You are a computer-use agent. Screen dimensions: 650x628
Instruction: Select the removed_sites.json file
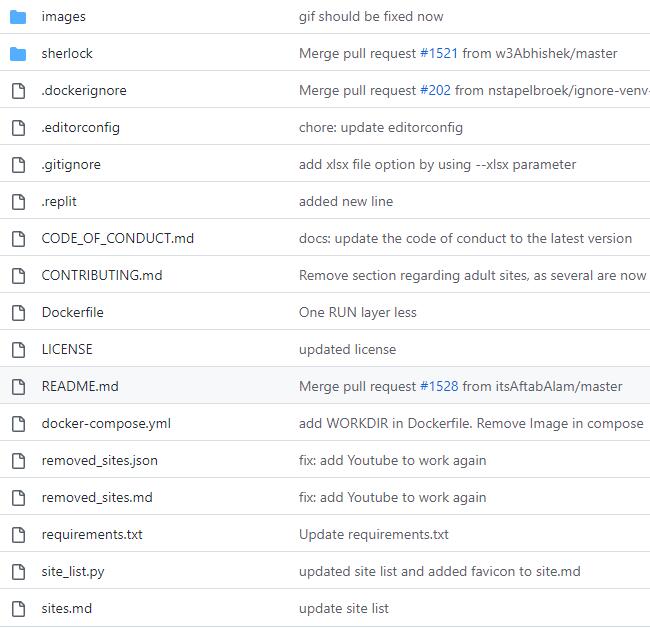pos(99,460)
